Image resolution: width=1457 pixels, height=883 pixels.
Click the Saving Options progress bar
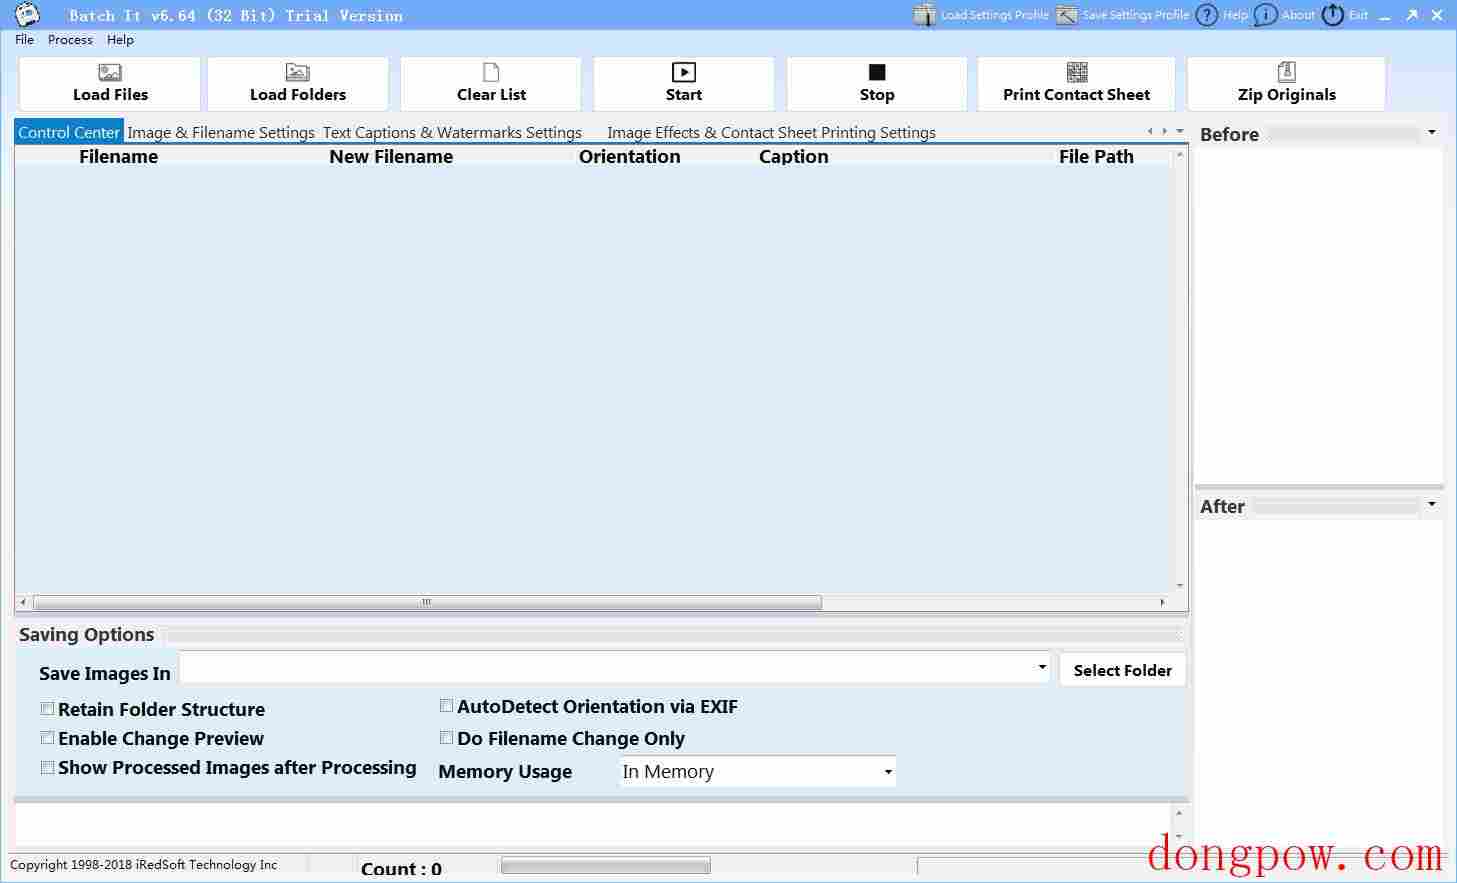(x=673, y=635)
